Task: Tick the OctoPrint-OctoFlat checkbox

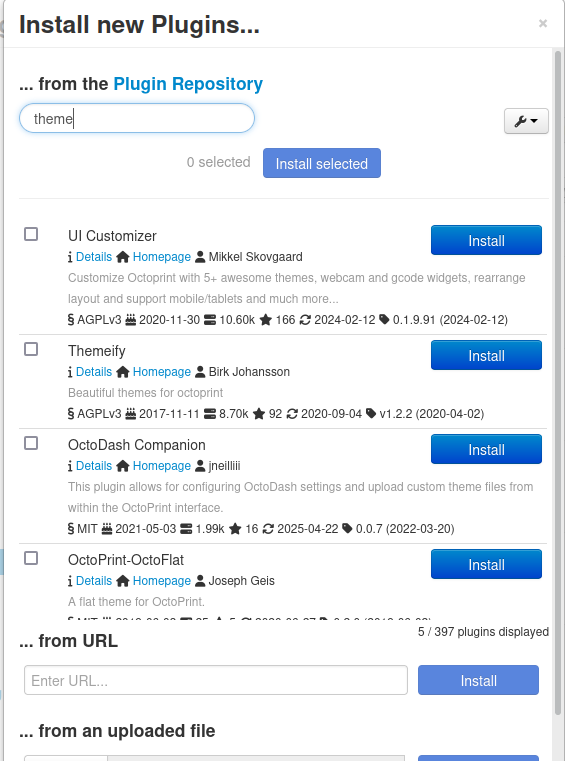Action: pos(31,558)
